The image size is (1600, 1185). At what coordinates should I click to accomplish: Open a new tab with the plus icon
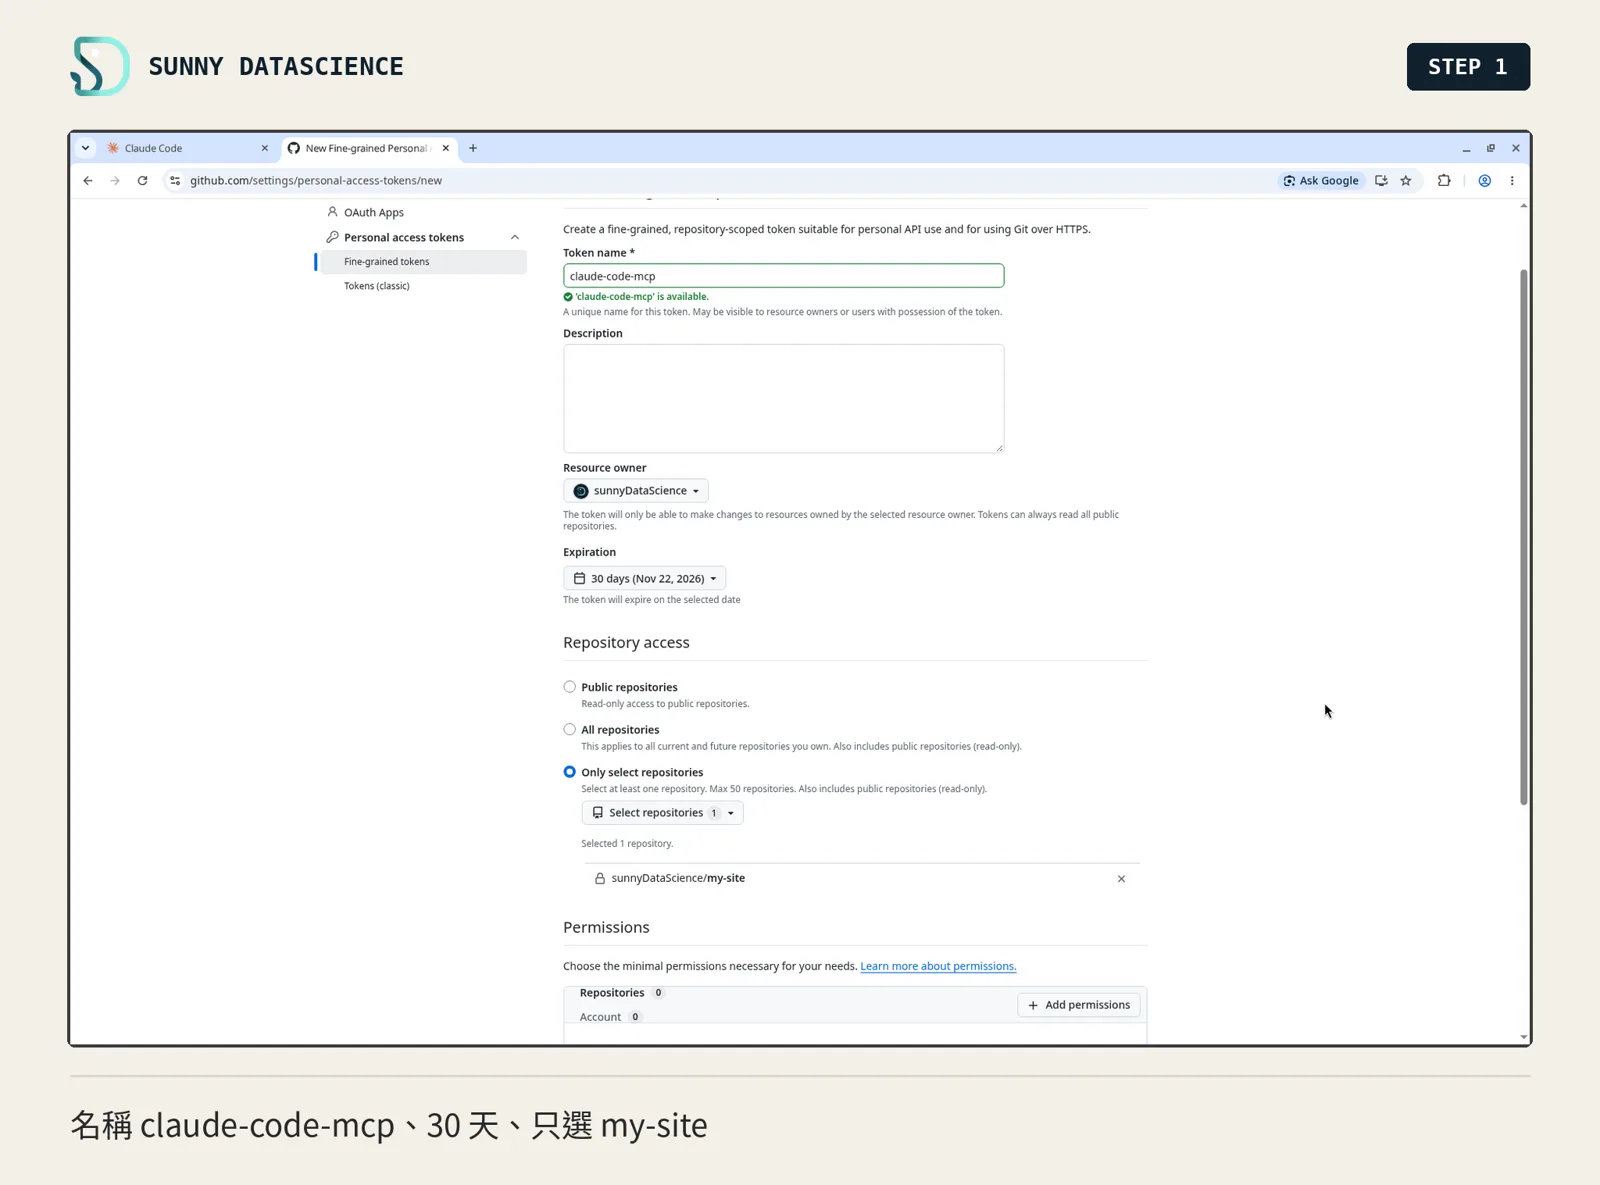pos(473,148)
